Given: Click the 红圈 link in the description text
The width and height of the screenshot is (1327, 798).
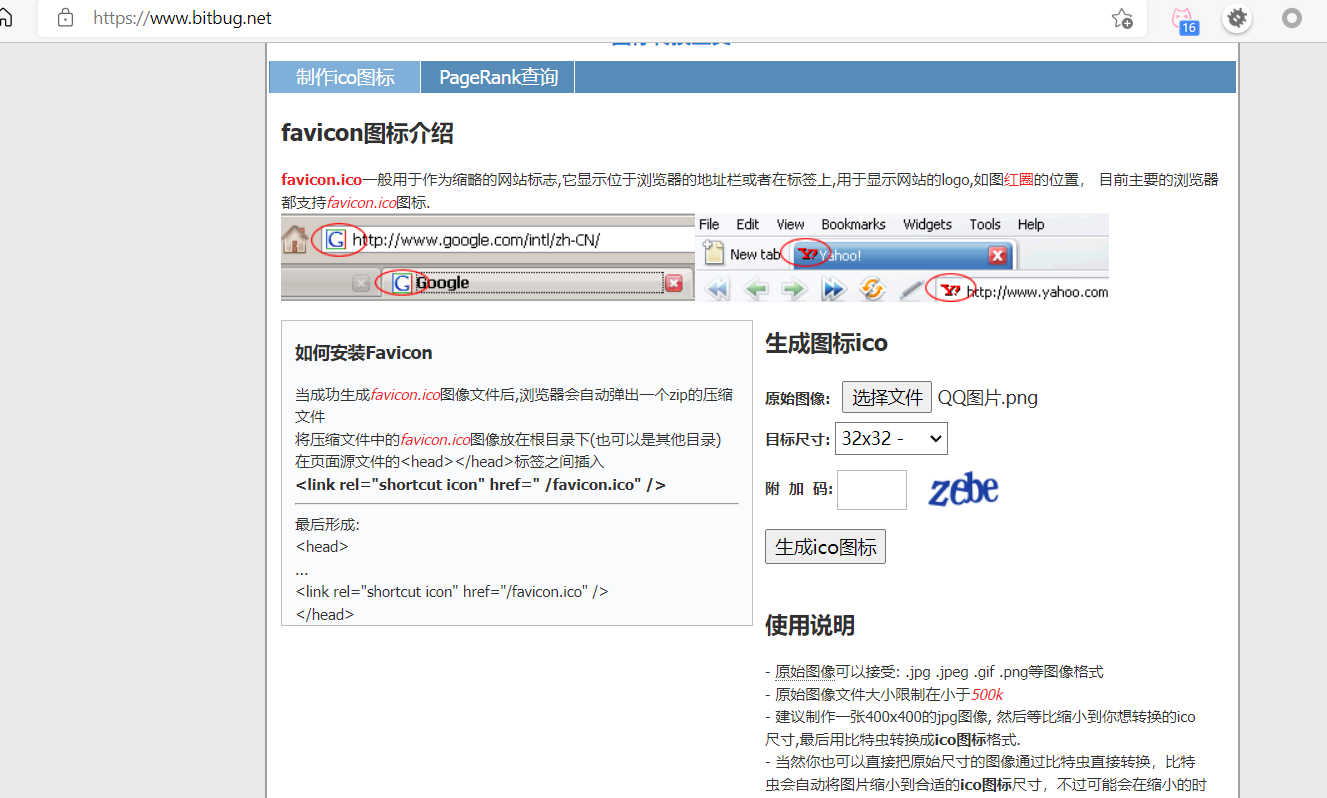Looking at the screenshot, I should pos(1020,180).
